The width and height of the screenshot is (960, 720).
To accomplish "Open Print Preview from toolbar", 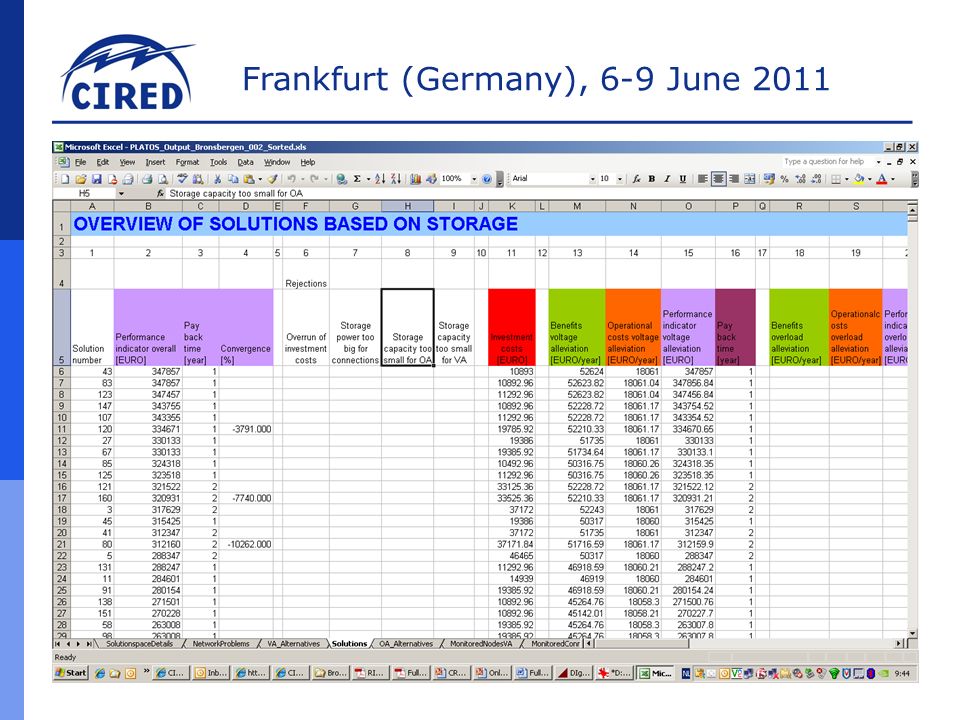I will pos(163,179).
